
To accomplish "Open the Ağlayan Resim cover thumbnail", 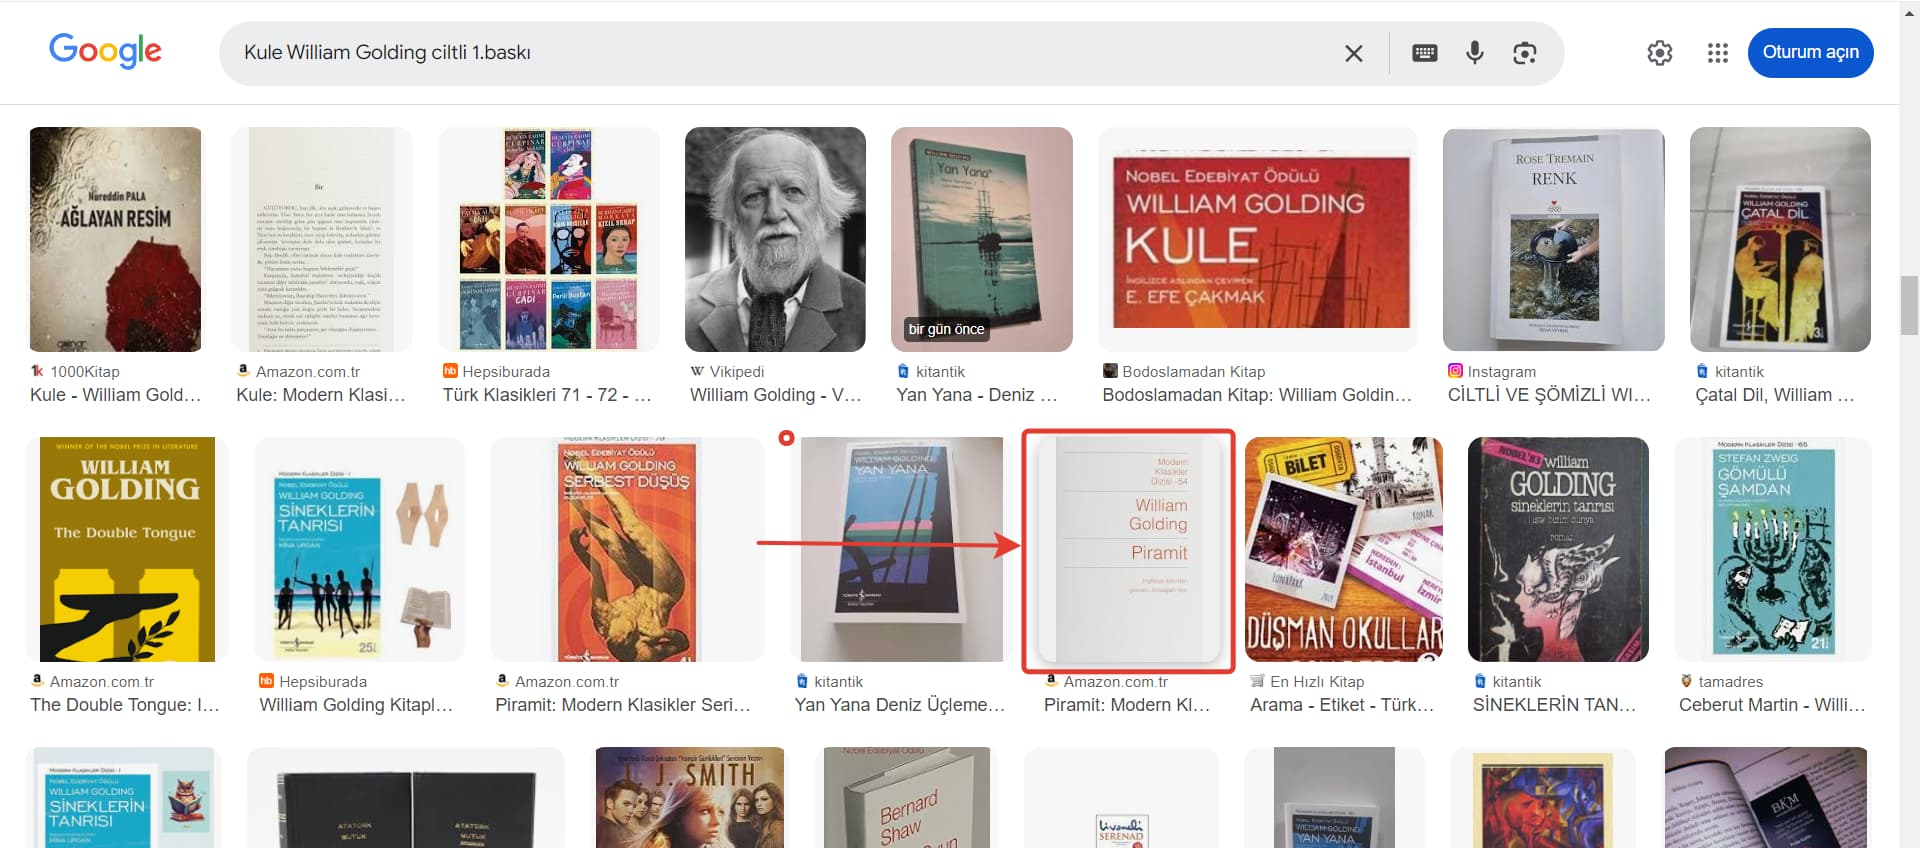I will pyautogui.click(x=116, y=239).
